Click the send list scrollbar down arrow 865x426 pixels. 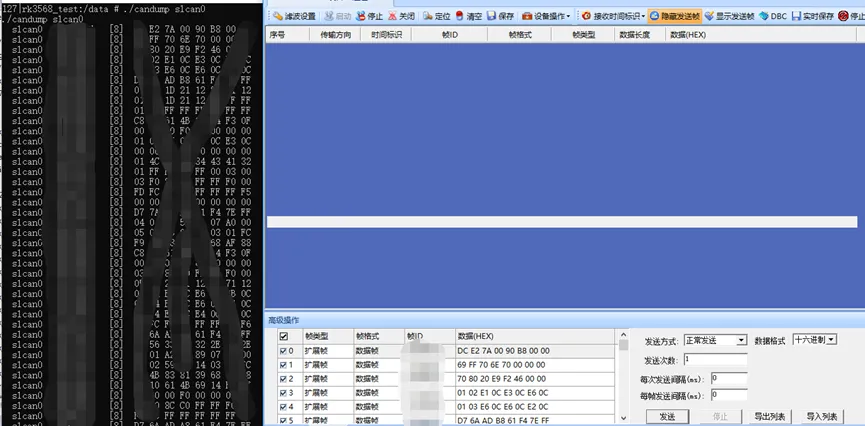pyautogui.click(x=623, y=419)
